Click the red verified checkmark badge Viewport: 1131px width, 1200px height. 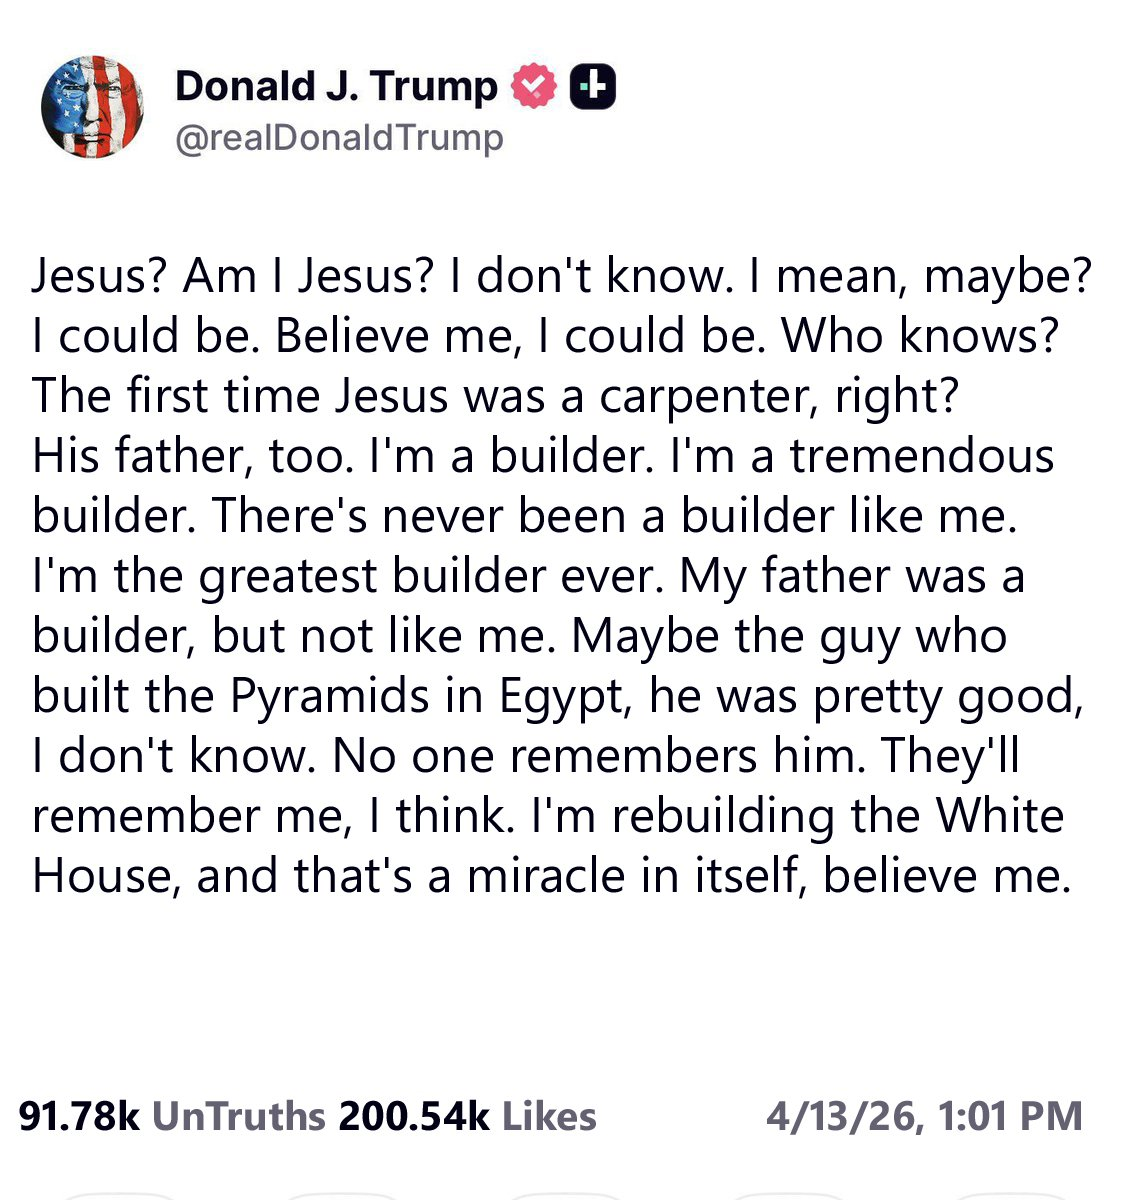534,87
